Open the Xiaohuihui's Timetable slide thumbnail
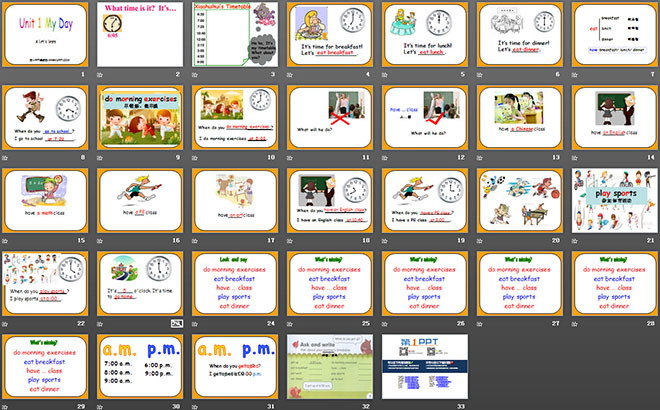660x410 pixels. click(235, 35)
